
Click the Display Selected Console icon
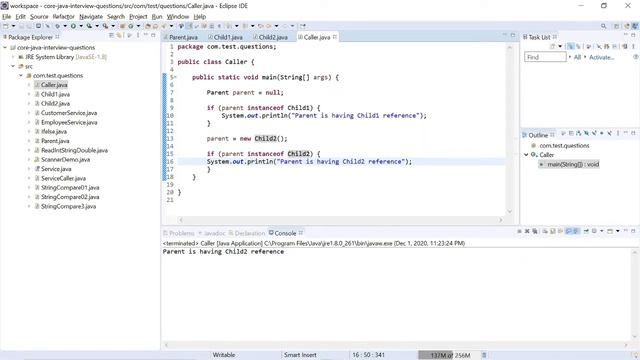pyautogui.click(x=594, y=231)
